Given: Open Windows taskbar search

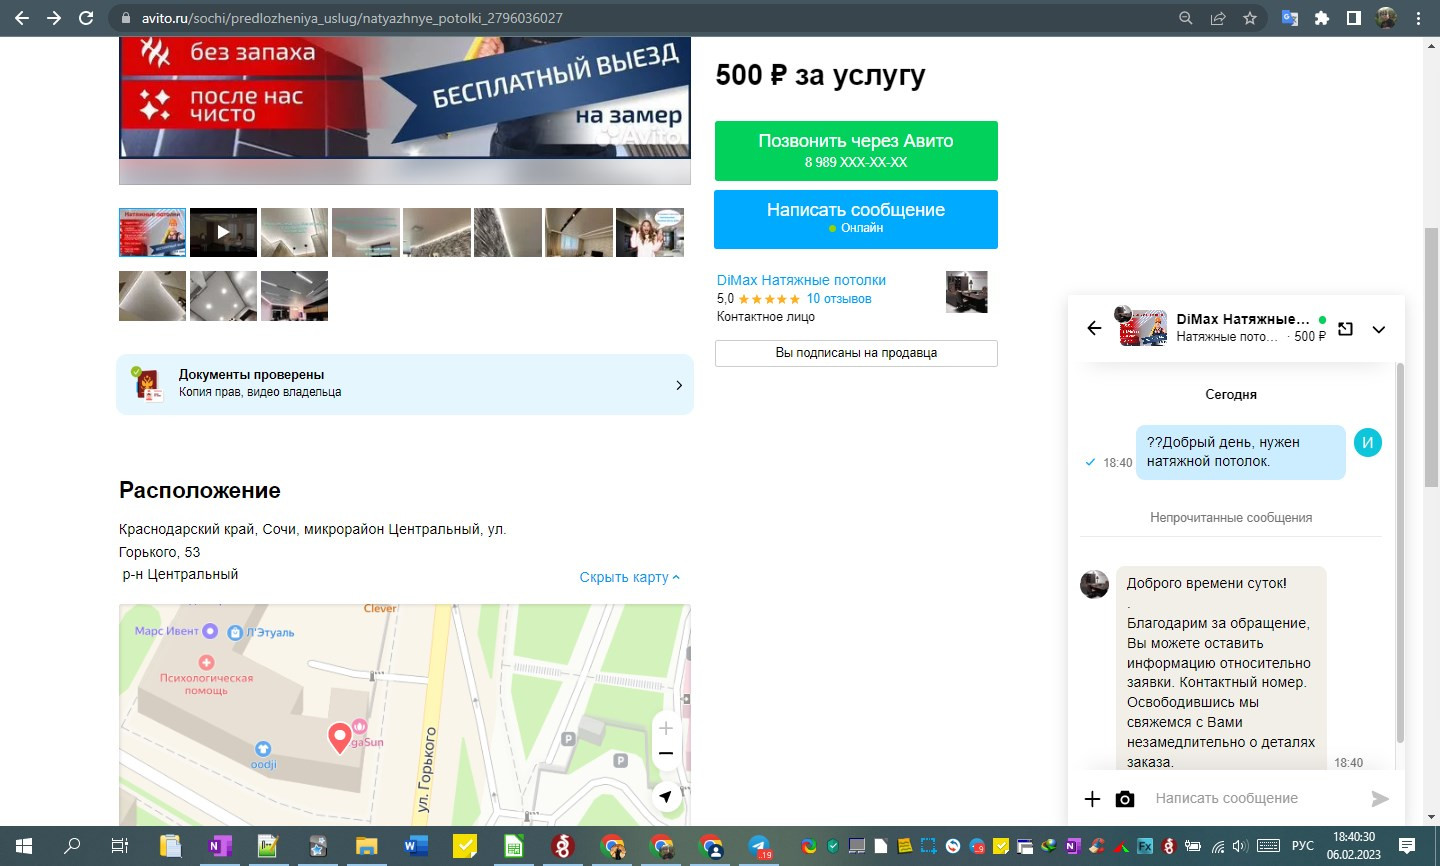Looking at the screenshot, I should (x=72, y=846).
